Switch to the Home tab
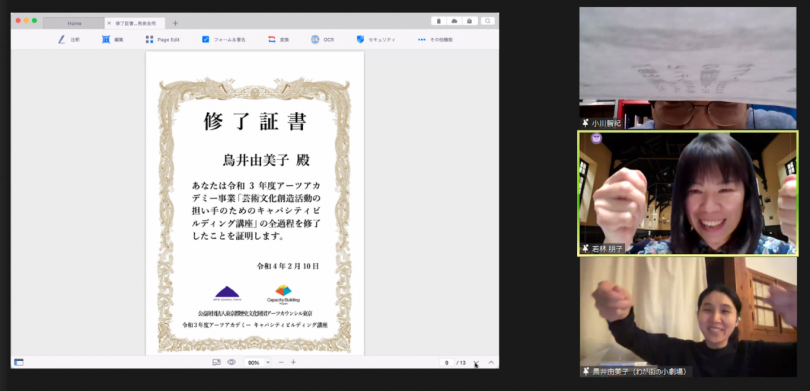 [x=74, y=23]
